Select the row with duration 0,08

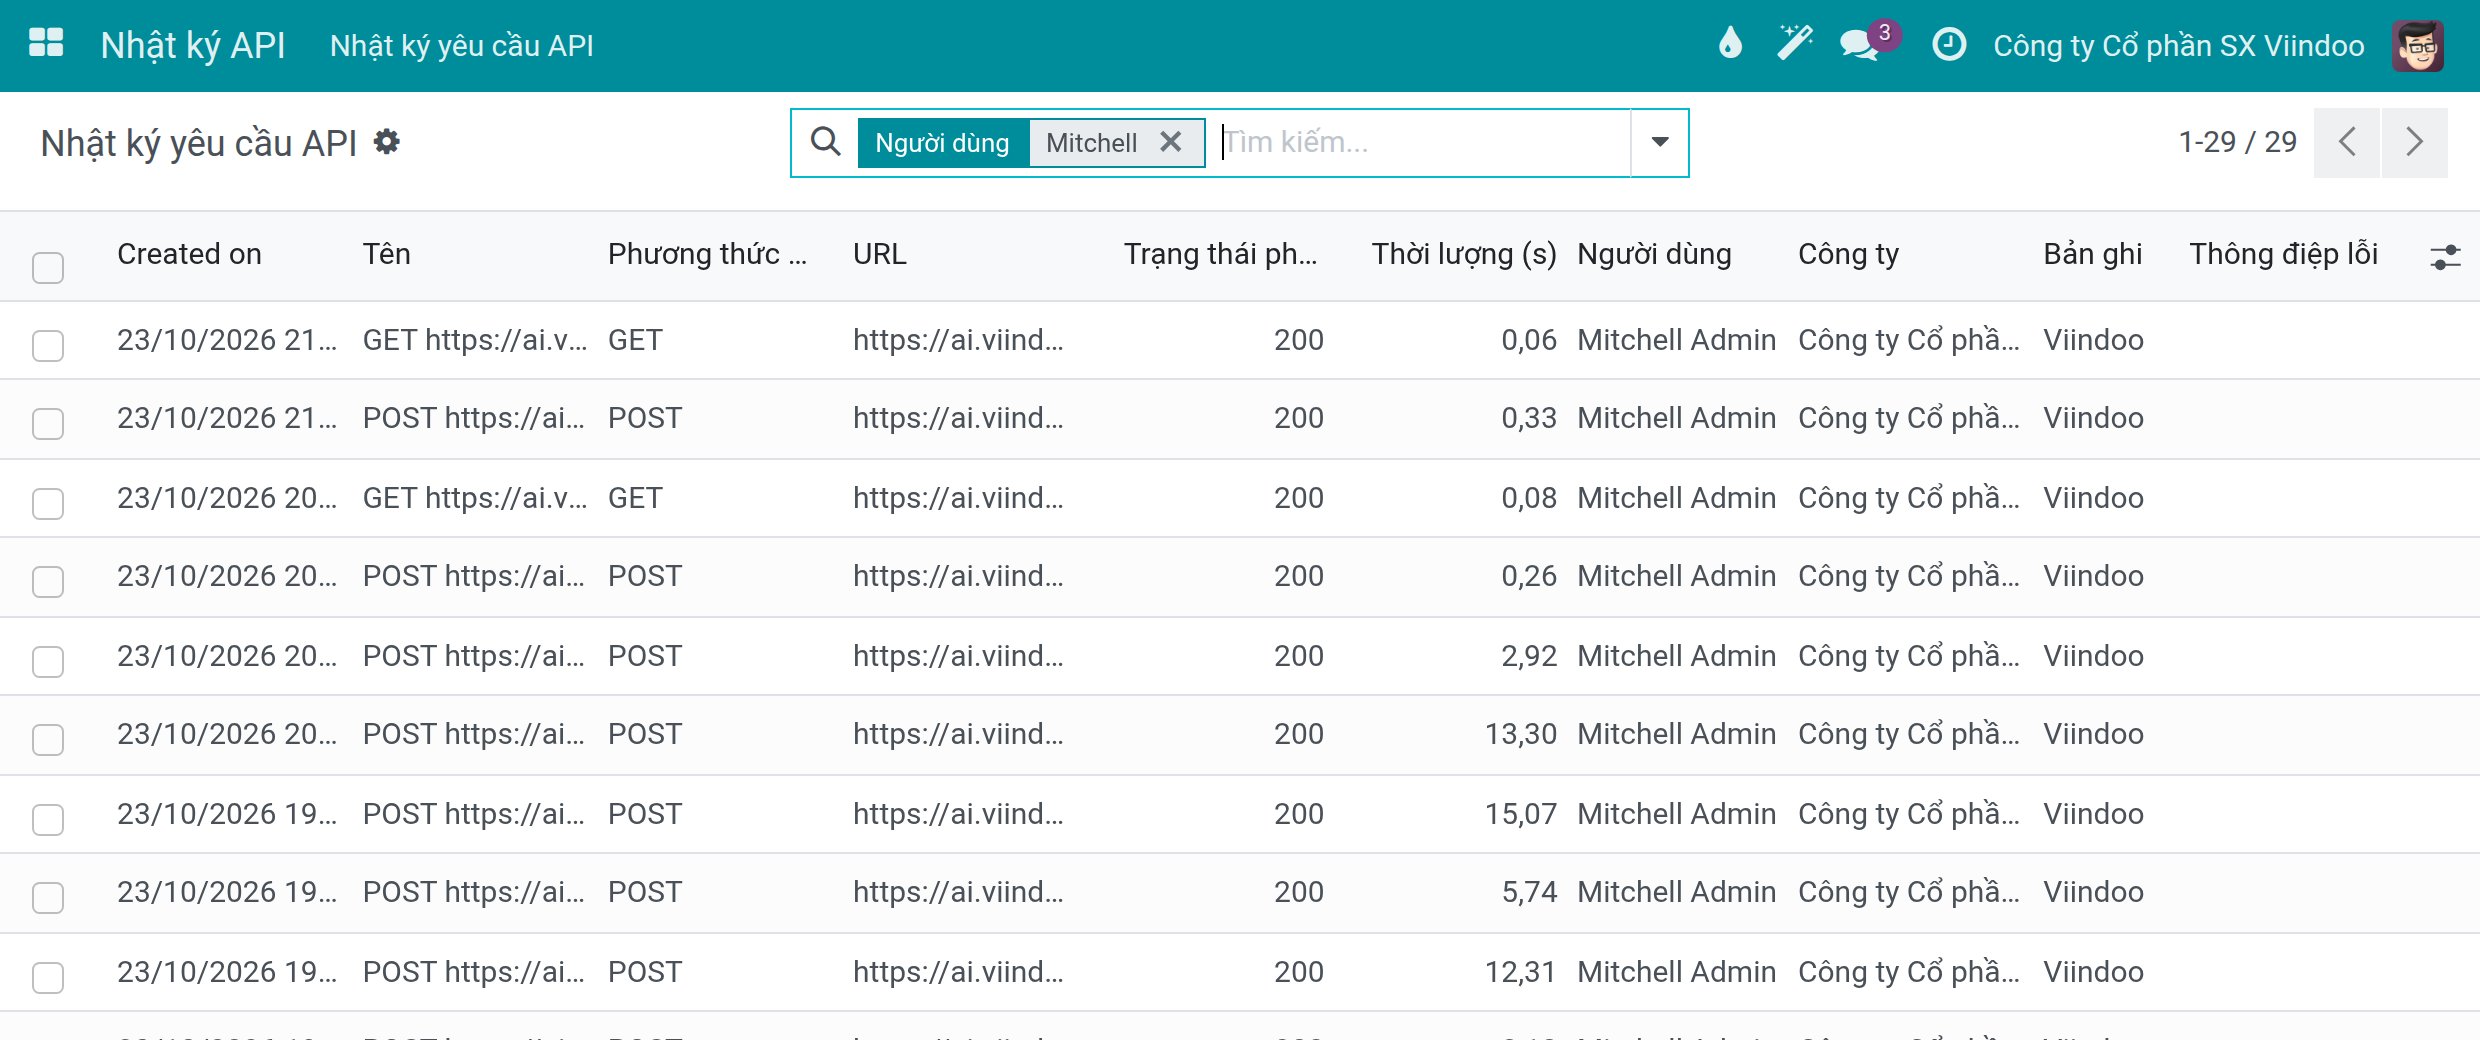[x=48, y=503]
